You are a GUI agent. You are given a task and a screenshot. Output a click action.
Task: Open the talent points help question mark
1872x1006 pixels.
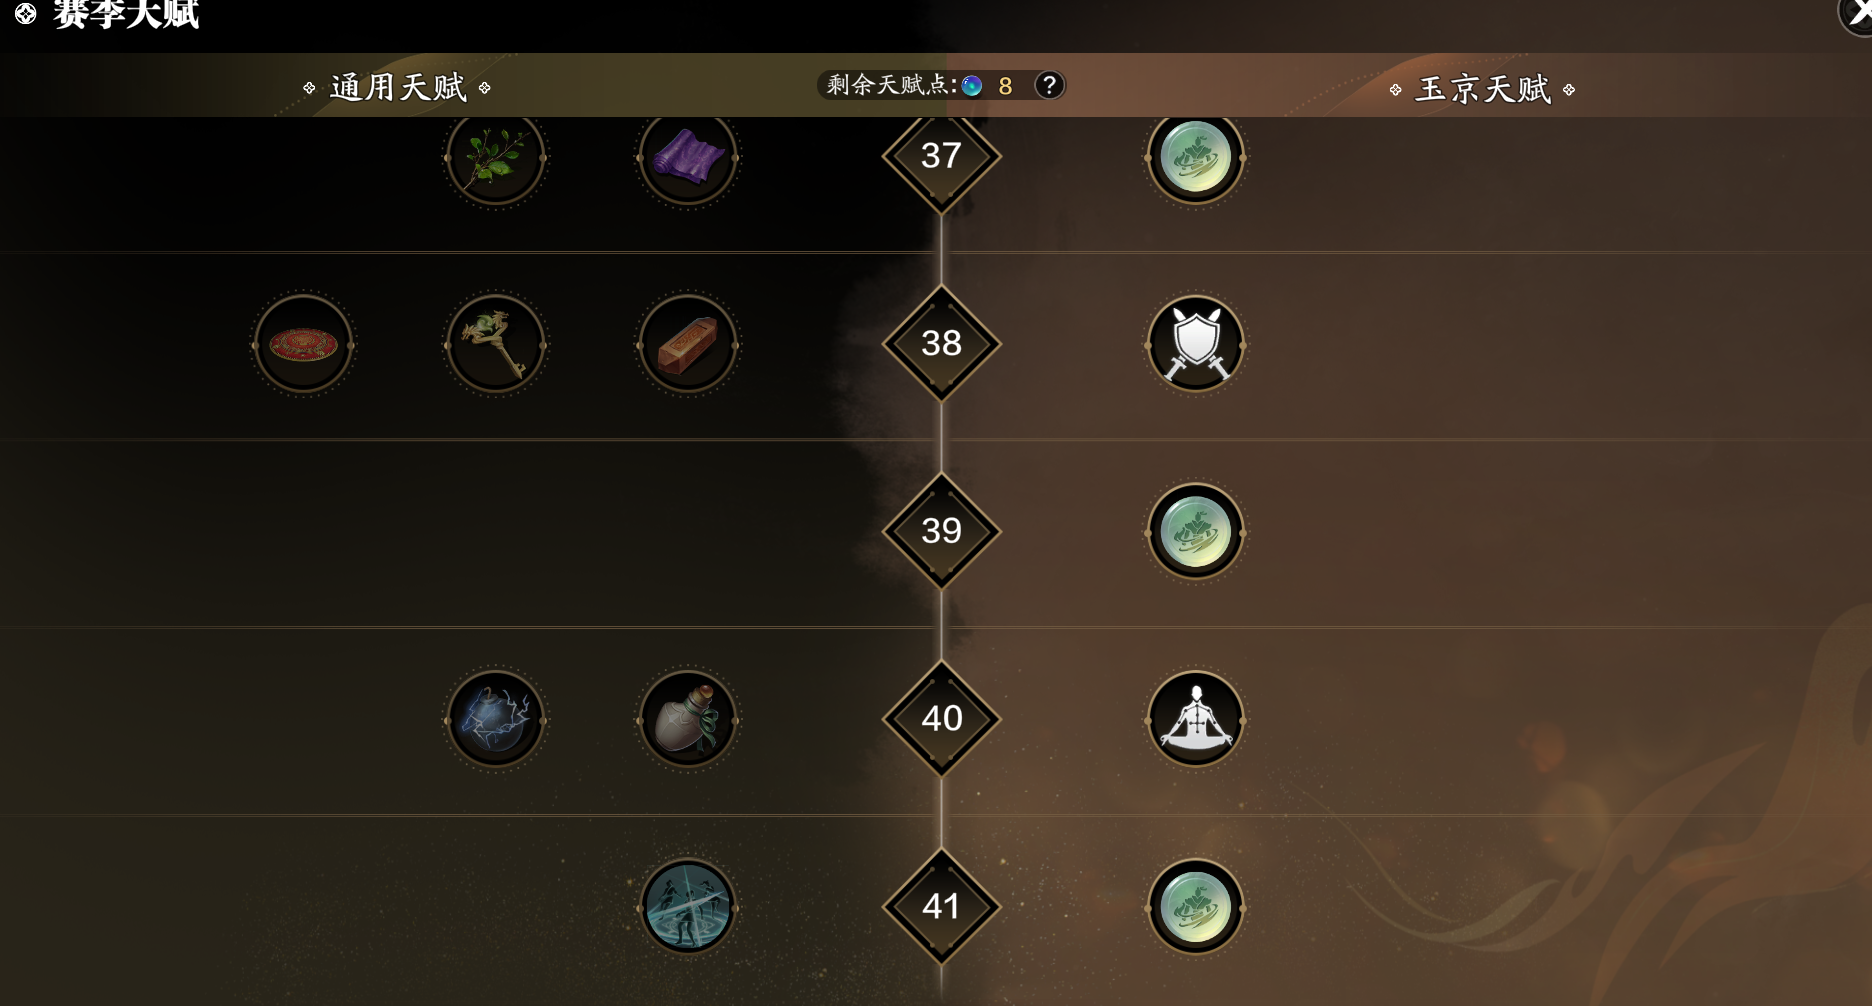pyautogui.click(x=1049, y=85)
